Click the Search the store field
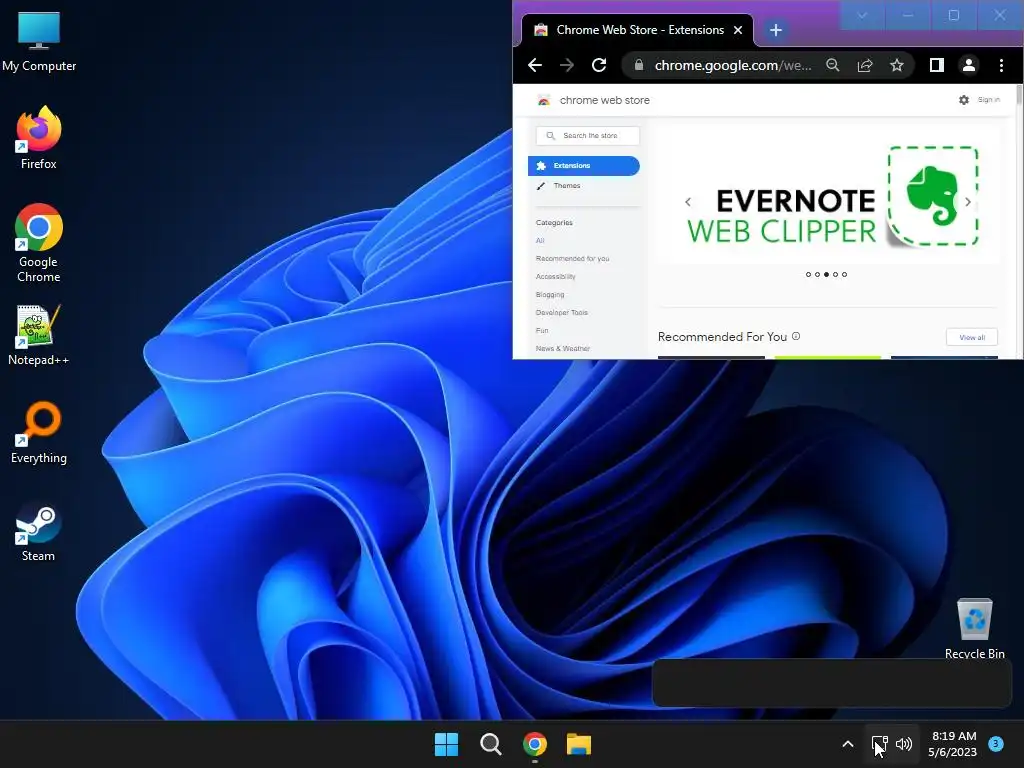Image resolution: width=1024 pixels, height=768 pixels. pos(588,135)
